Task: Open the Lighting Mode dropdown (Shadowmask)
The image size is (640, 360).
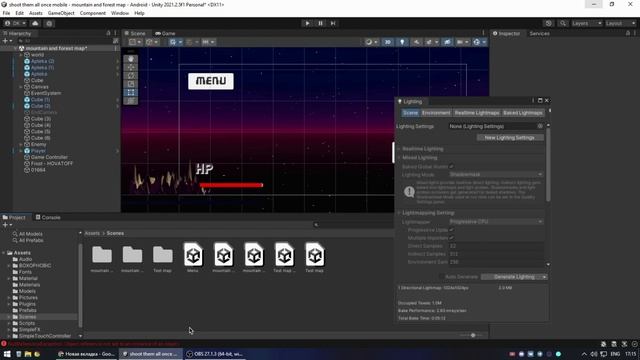Action: coord(496,175)
